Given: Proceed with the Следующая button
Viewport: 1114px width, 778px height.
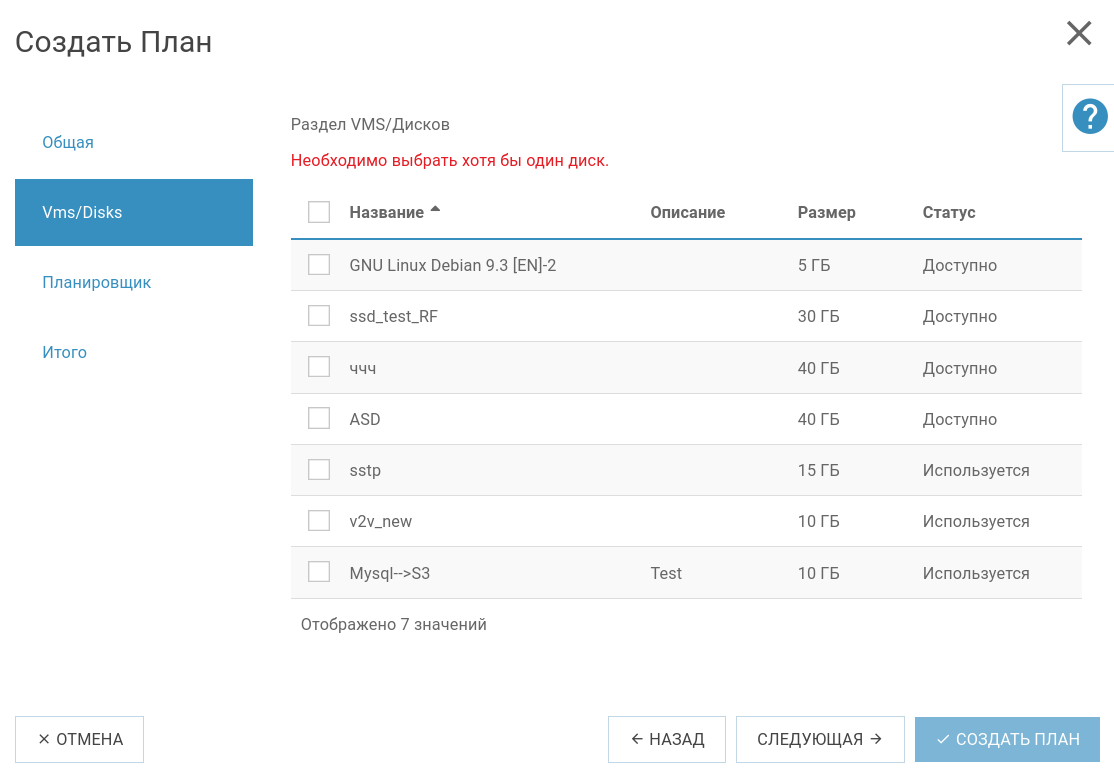Looking at the screenshot, I should (x=820, y=740).
